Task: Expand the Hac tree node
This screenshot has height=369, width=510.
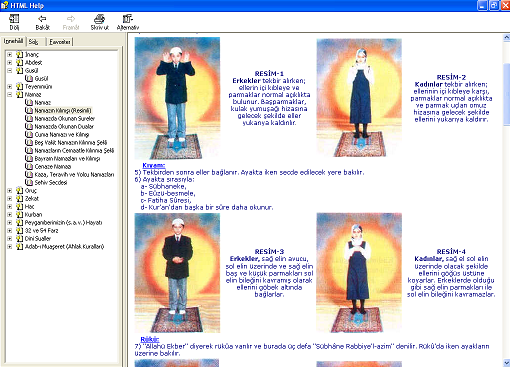Action: 10,206
